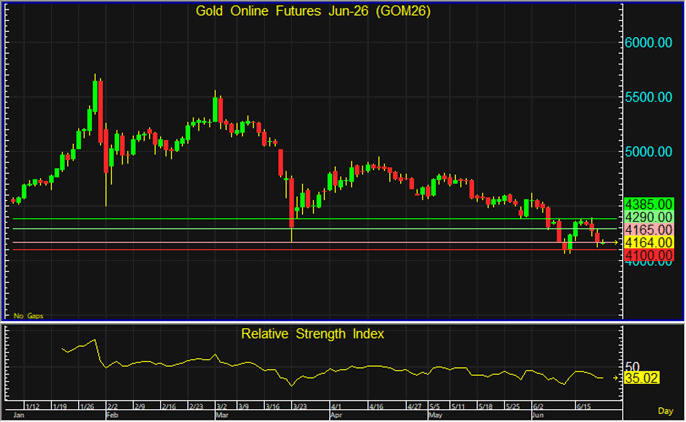The height and width of the screenshot is (422, 686).
Task: Click the Feb month label
Action: pyautogui.click(x=112, y=415)
